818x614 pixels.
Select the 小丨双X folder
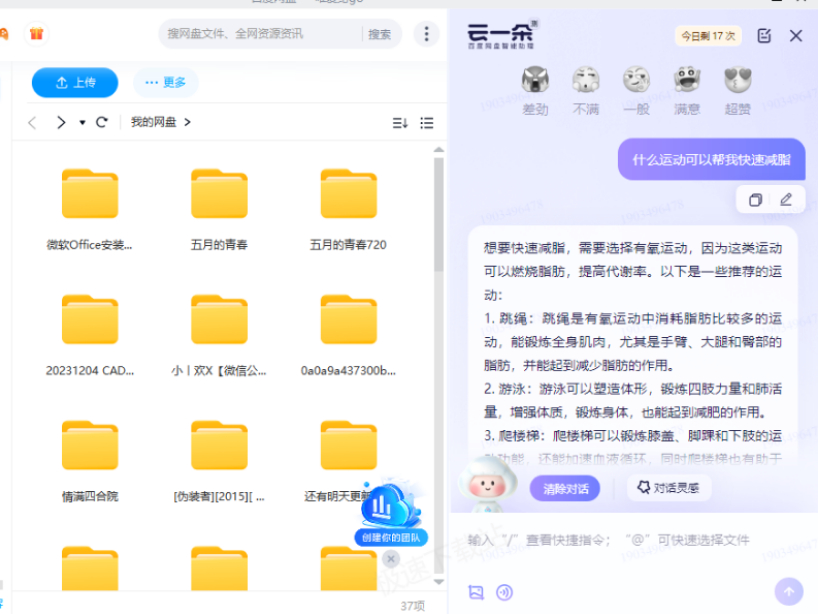point(219,336)
